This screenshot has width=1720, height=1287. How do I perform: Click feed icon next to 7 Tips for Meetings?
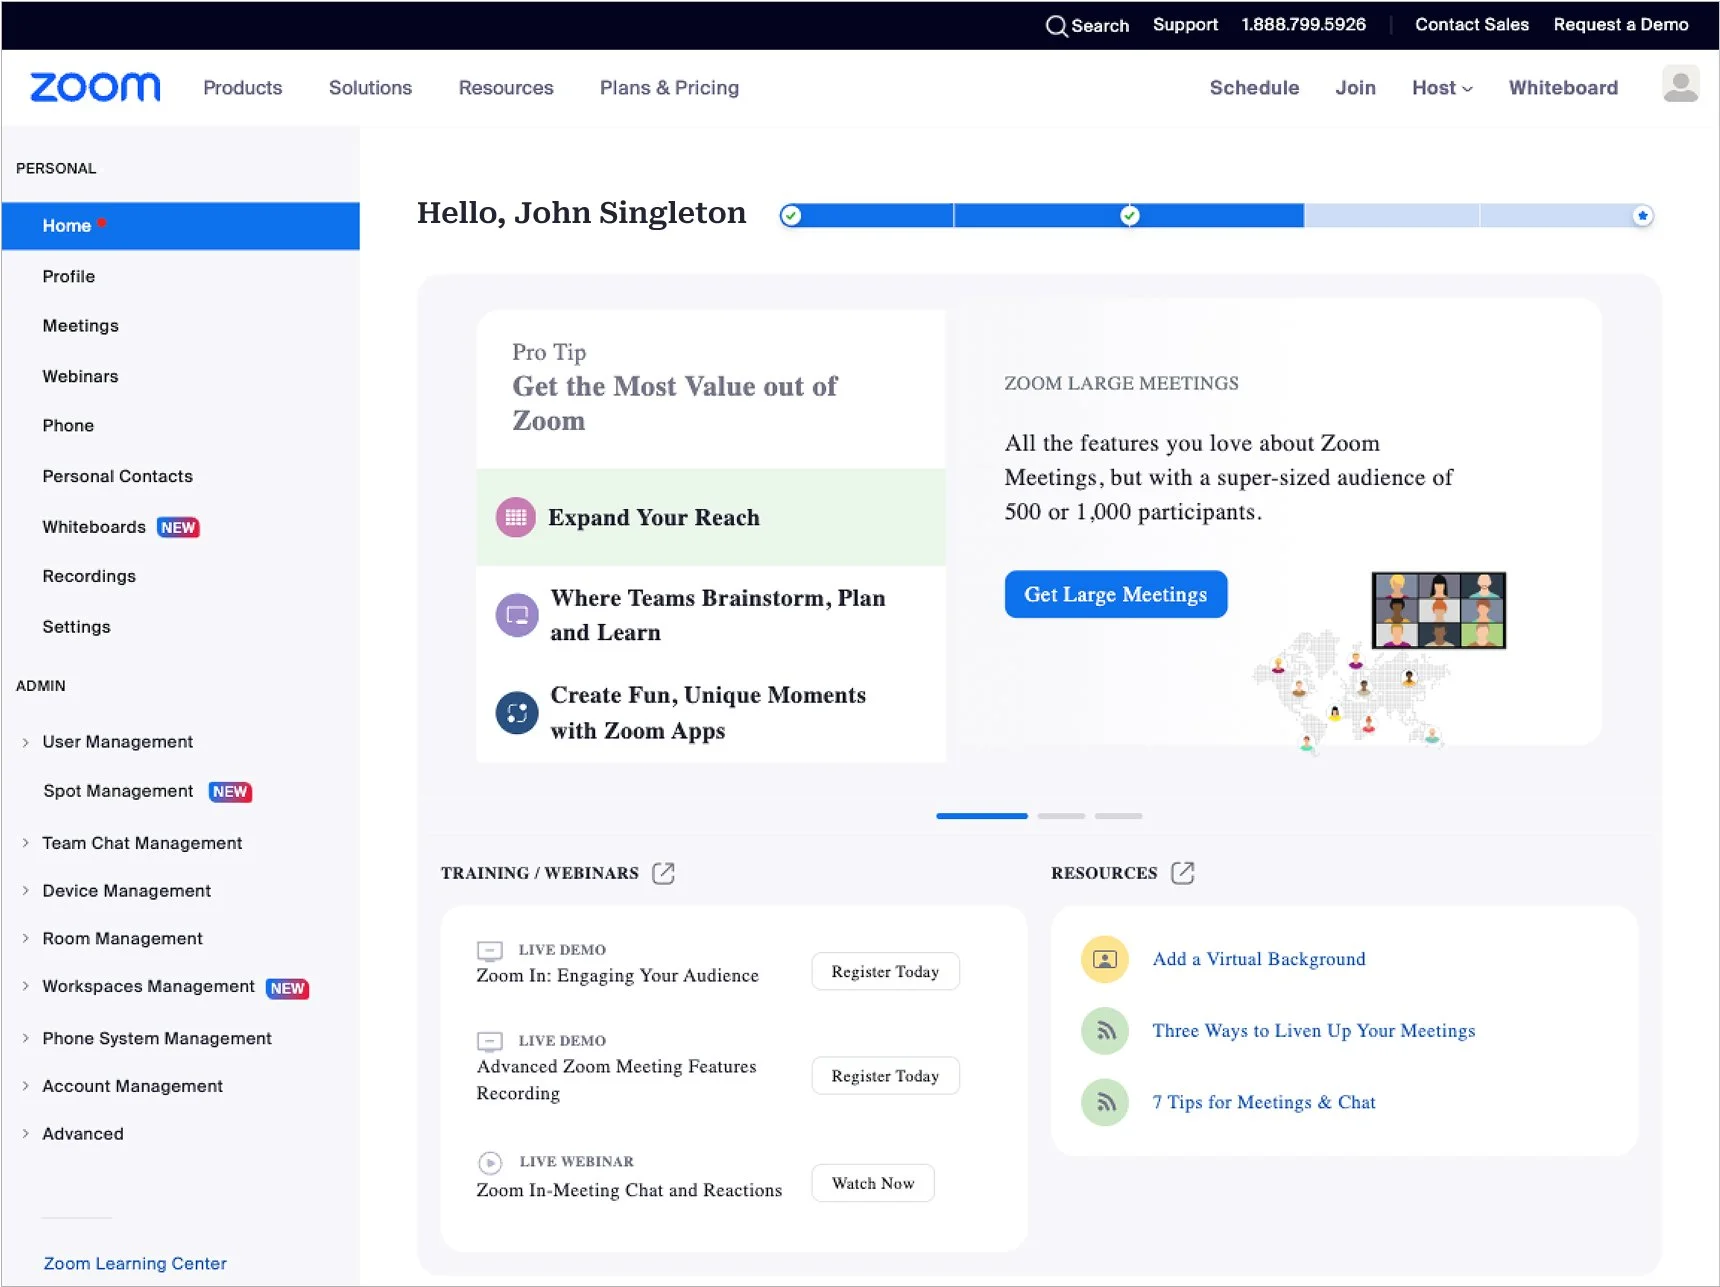point(1105,1102)
